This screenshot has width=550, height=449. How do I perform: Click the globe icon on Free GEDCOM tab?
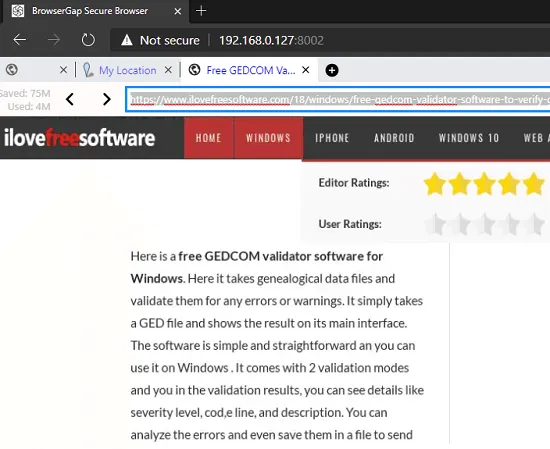pos(194,70)
